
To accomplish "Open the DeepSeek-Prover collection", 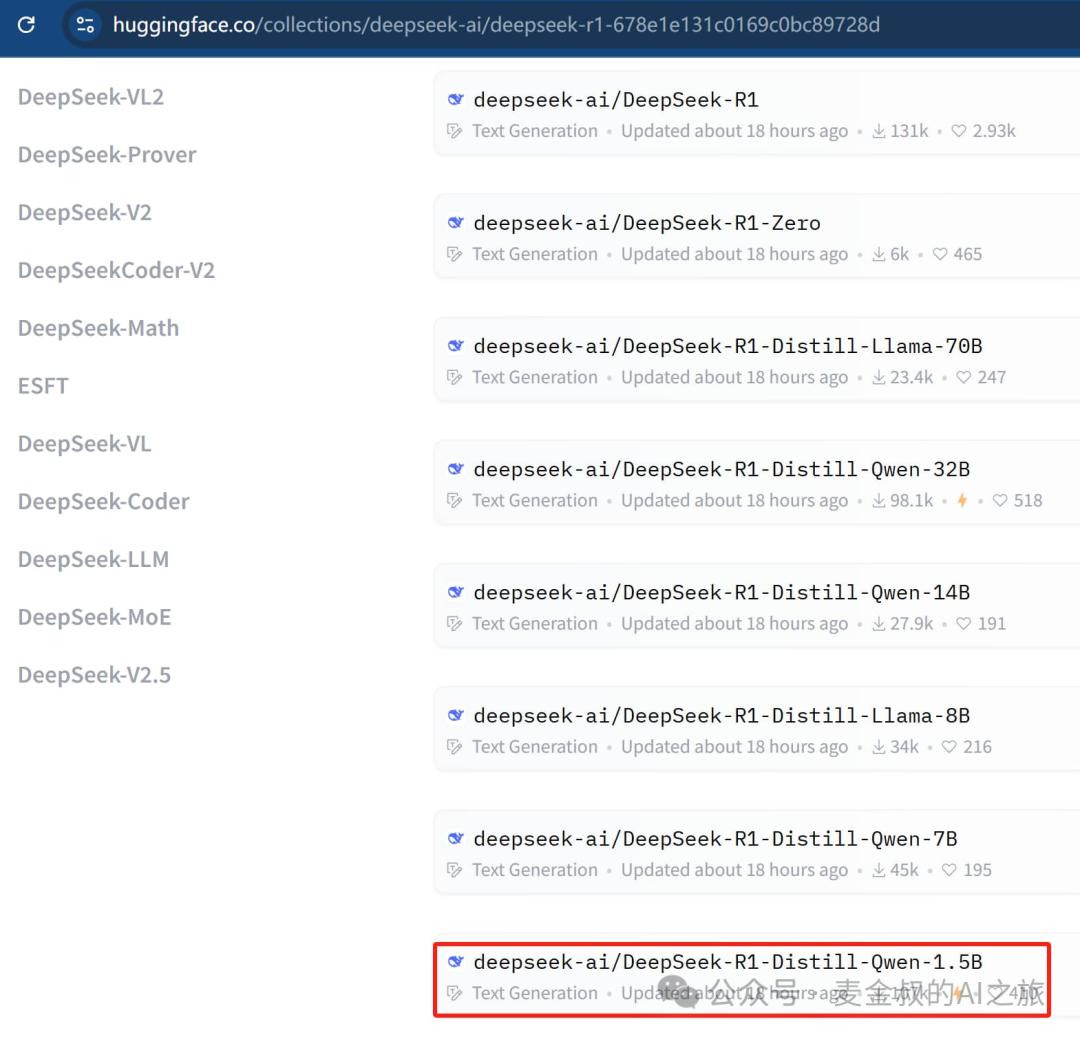I will 107,155.
